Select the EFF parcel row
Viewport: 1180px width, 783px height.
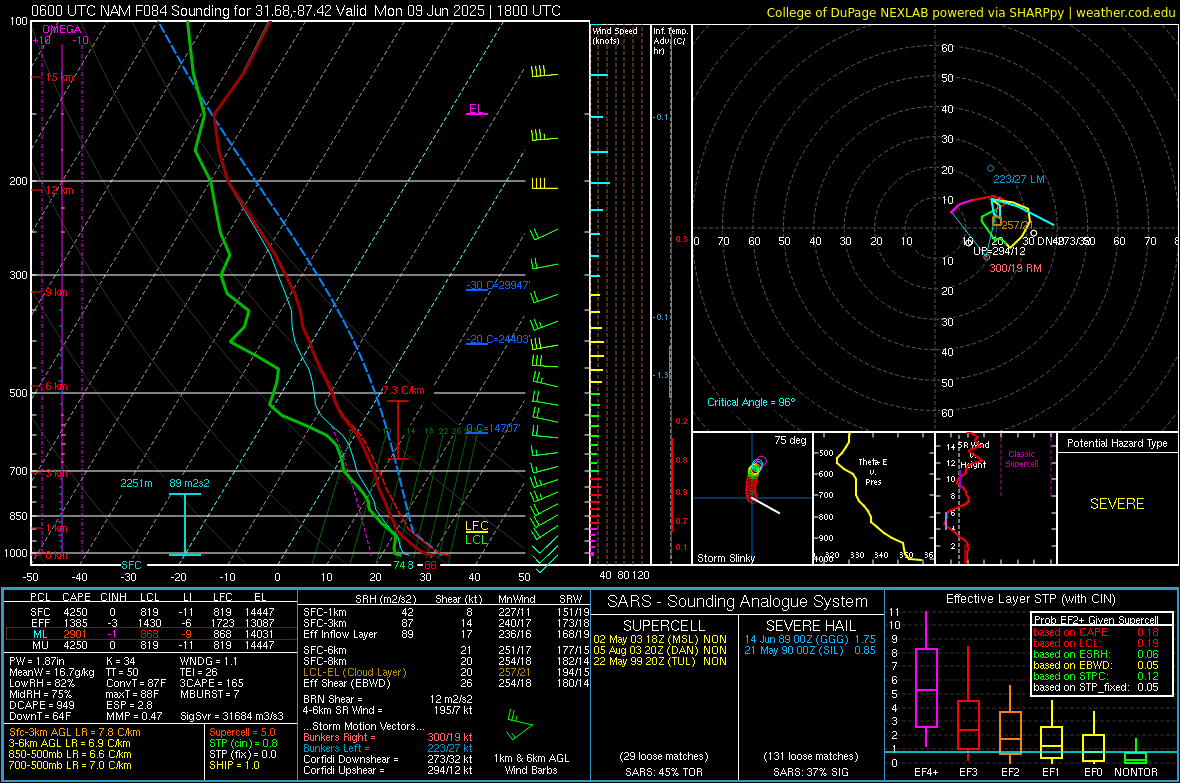tap(151, 623)
